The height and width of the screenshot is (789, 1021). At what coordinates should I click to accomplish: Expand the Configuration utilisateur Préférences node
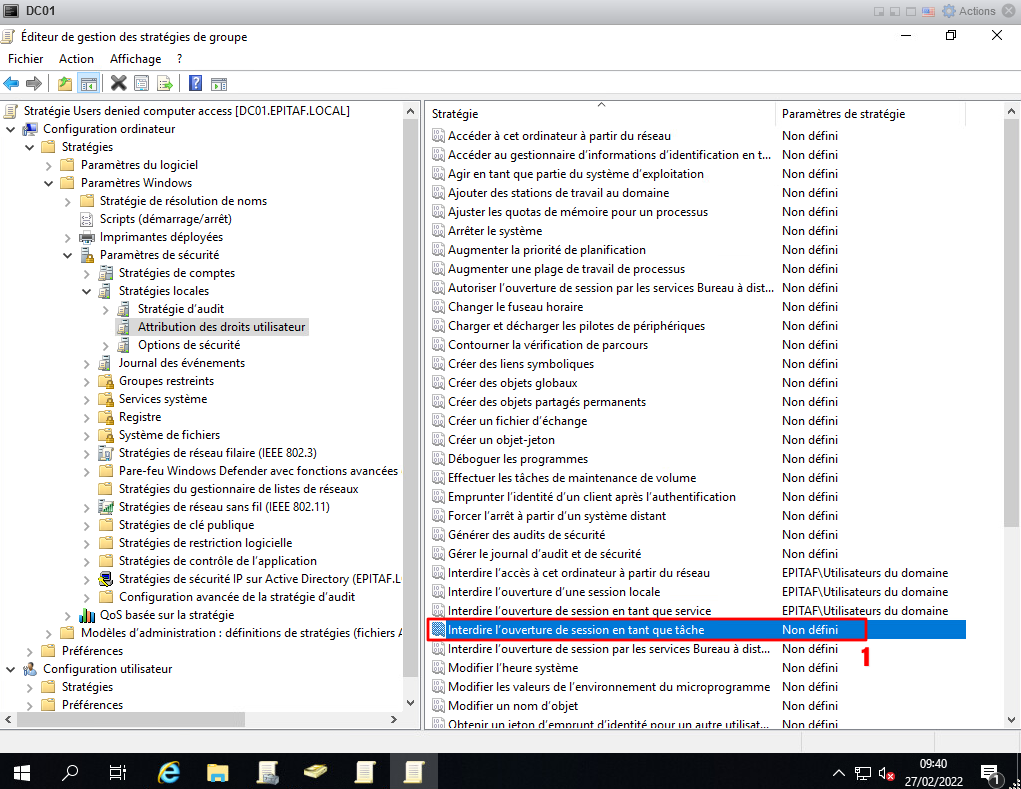tap(30, 705)
